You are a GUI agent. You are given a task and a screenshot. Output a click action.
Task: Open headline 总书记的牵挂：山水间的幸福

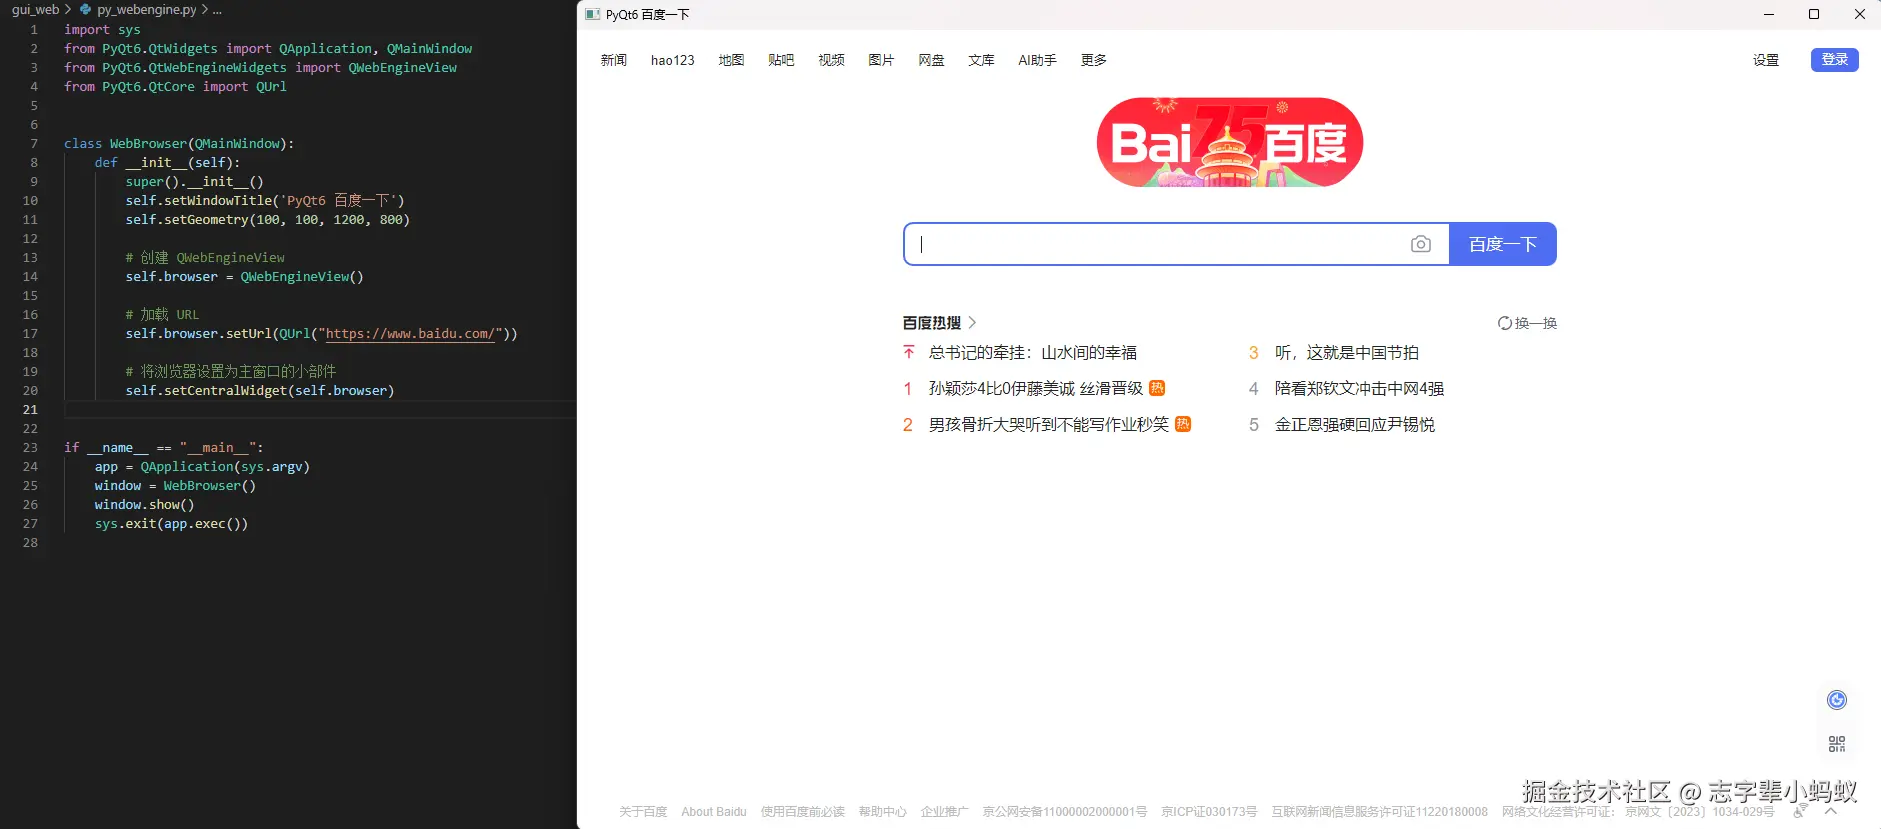pyautogui.click(x=1032, y=352)
